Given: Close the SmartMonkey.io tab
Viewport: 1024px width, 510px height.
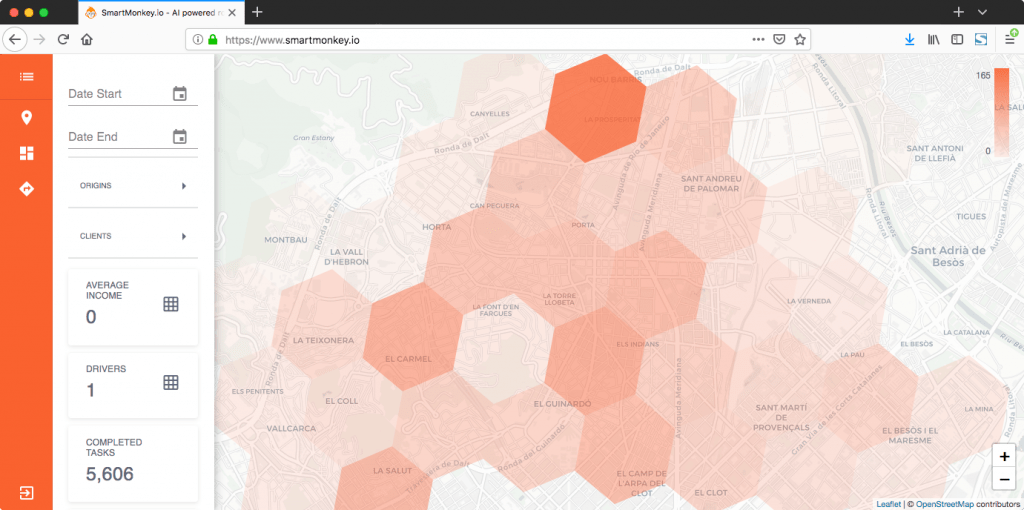Looking at the screenshot, I should click(232, 12).
